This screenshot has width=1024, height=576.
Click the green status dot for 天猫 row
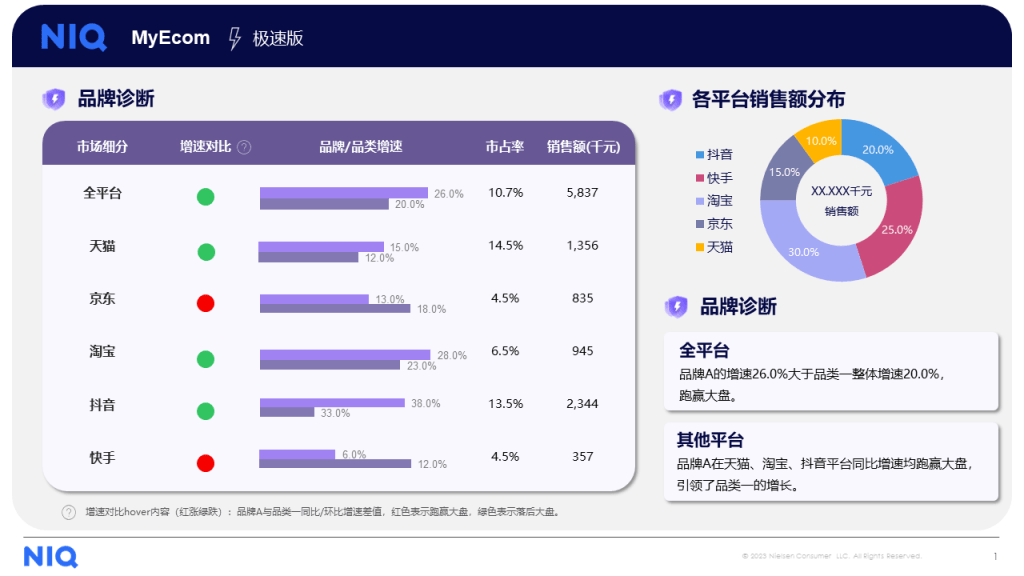(x=206, y=252)
